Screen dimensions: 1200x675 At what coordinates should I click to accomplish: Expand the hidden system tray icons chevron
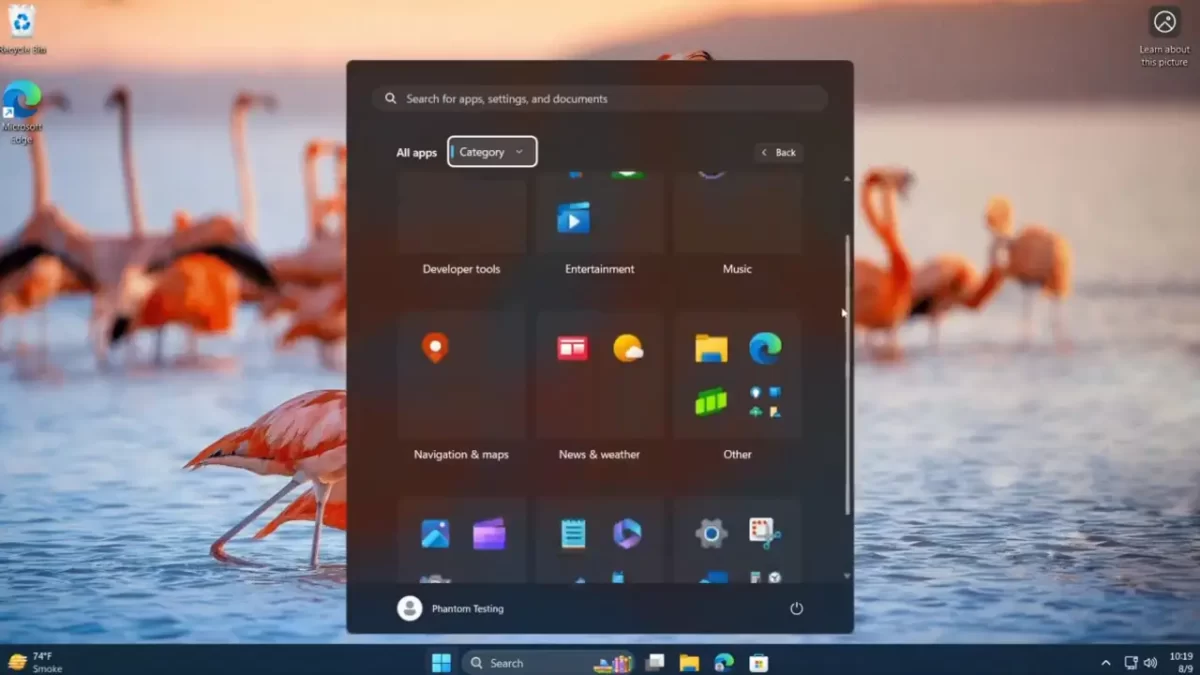pyautogui.click(x=1106, y=662)
